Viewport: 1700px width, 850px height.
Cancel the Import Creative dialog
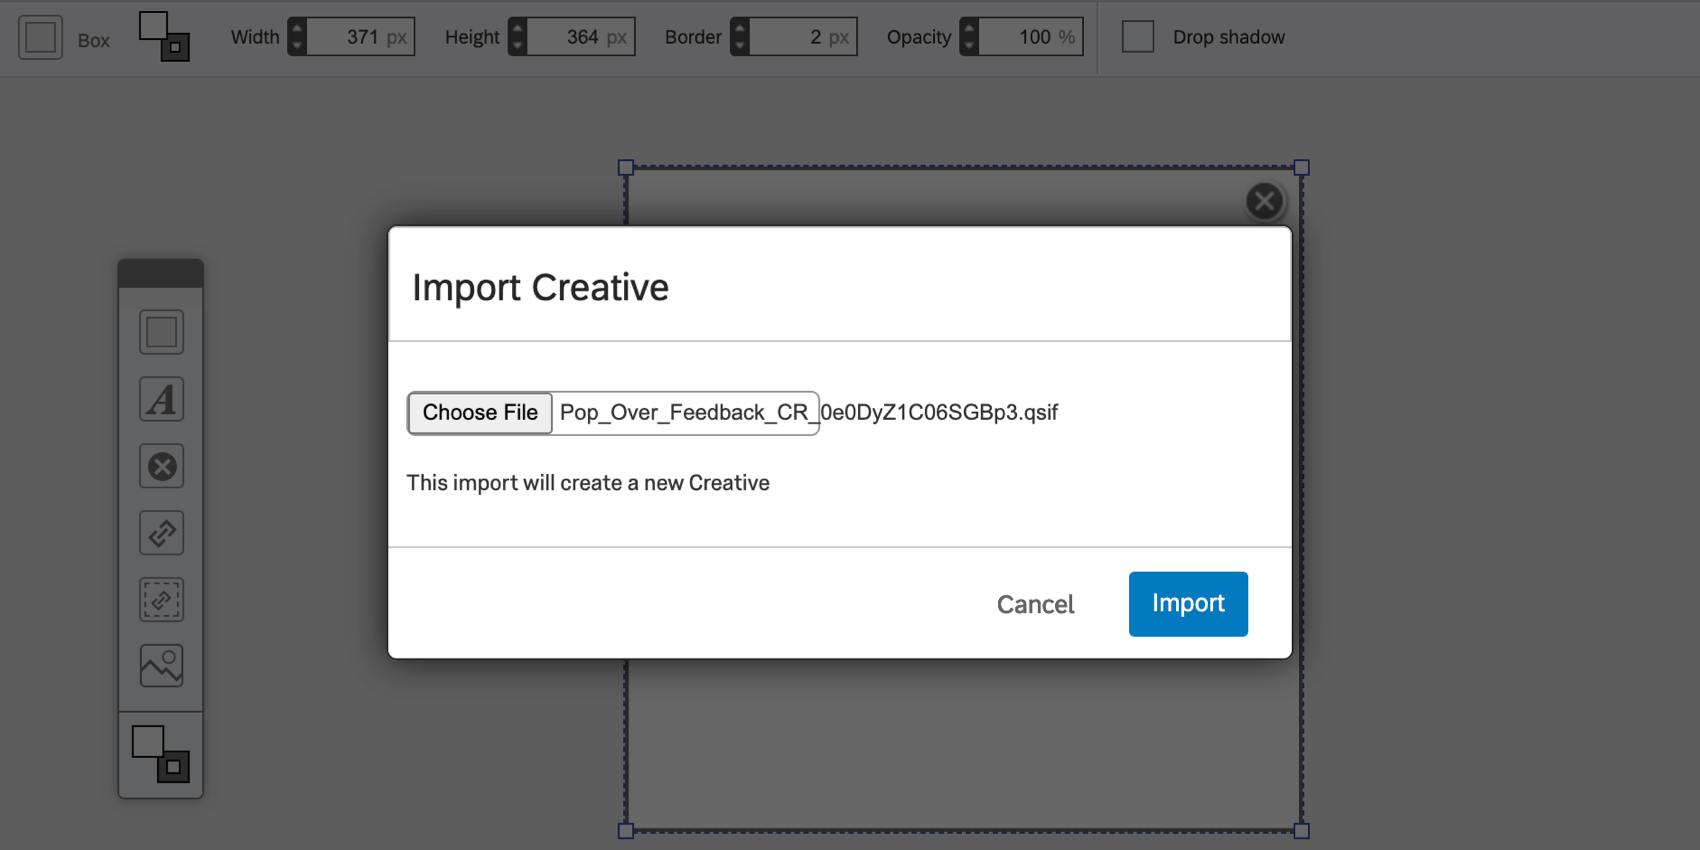1035,604
